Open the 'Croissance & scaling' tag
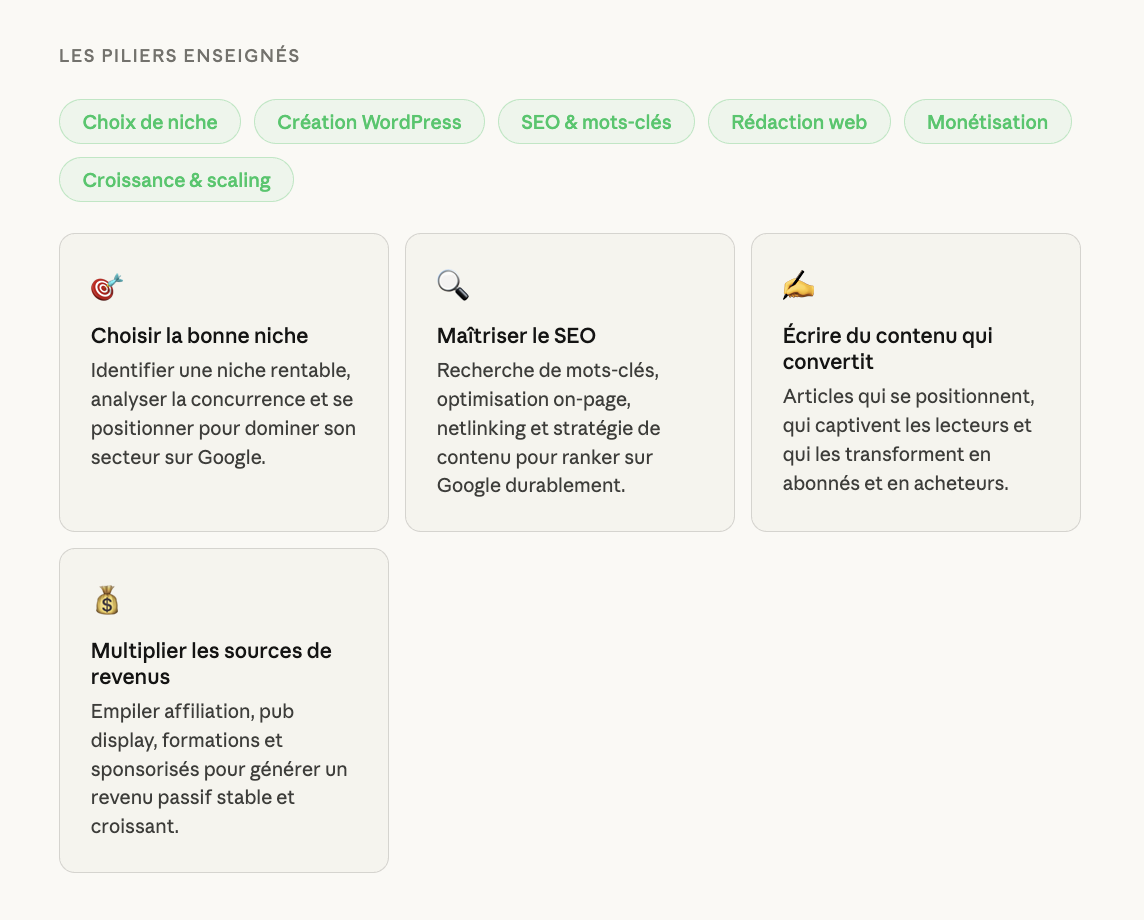 pos(176,180)
